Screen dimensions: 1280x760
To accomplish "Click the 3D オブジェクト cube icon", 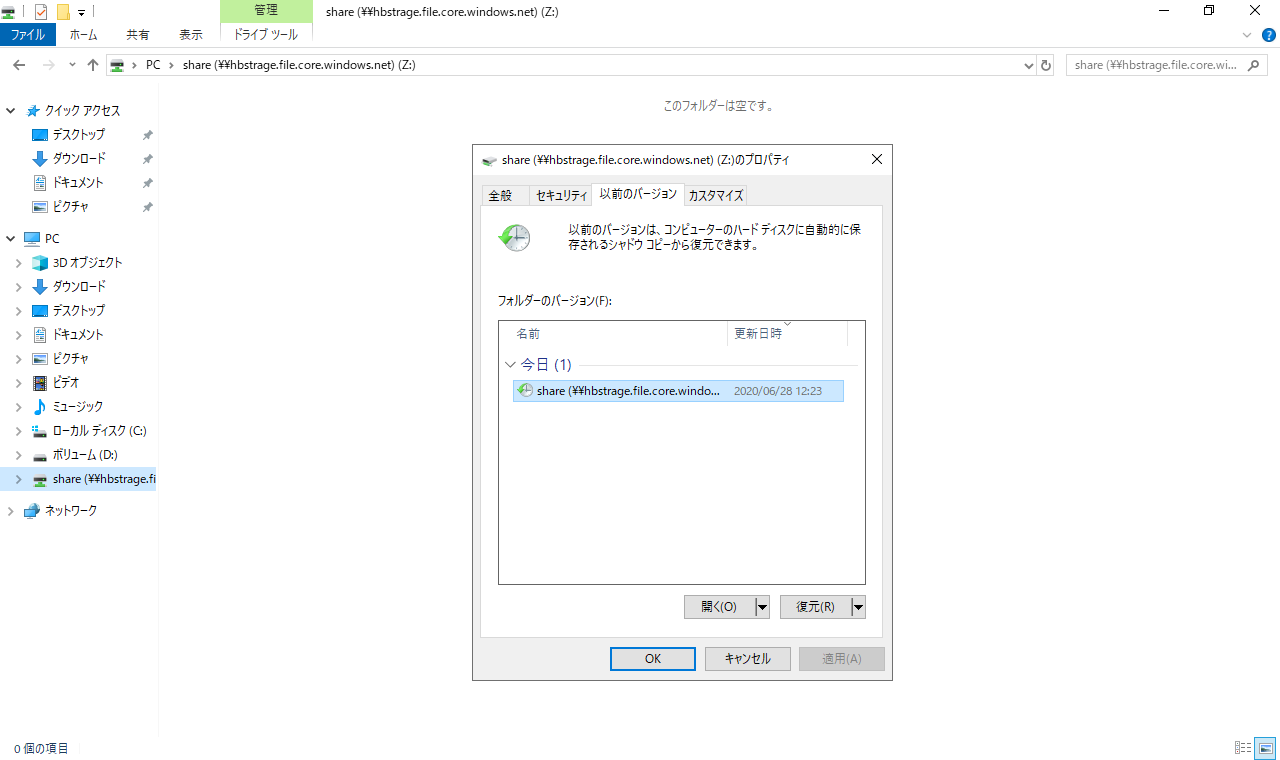I will point(40,263).
